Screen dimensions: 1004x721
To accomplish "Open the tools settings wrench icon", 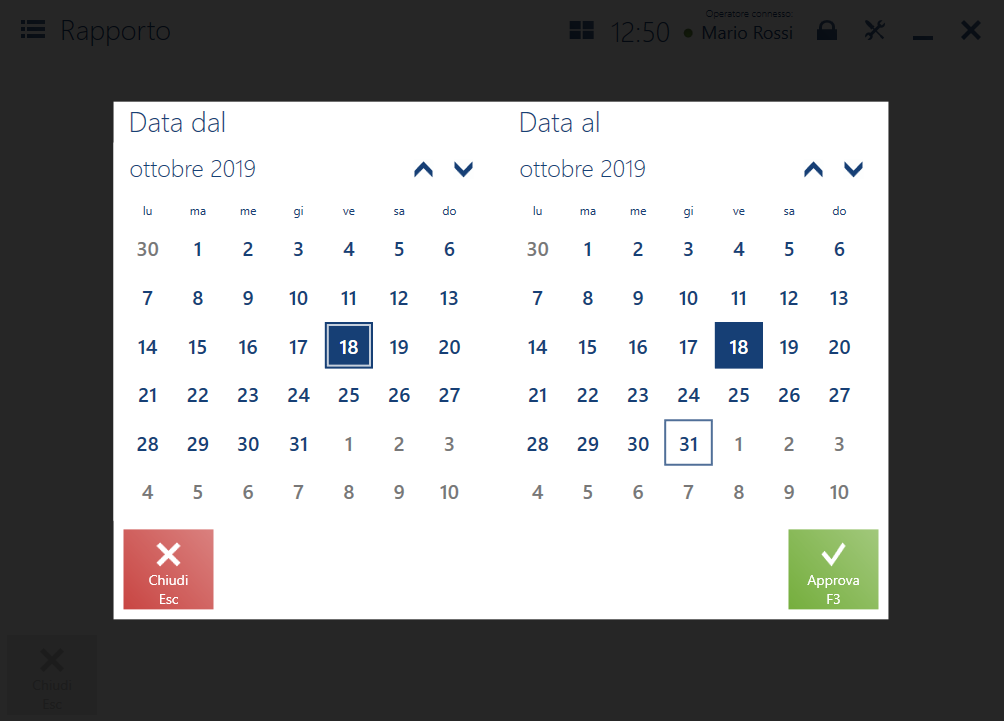I will click(875, 30).
